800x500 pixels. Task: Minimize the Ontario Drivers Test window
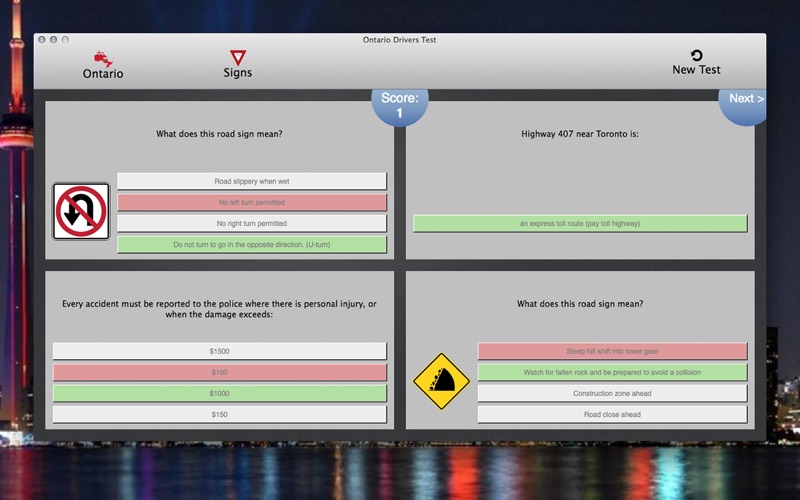[x=54, y=39]
